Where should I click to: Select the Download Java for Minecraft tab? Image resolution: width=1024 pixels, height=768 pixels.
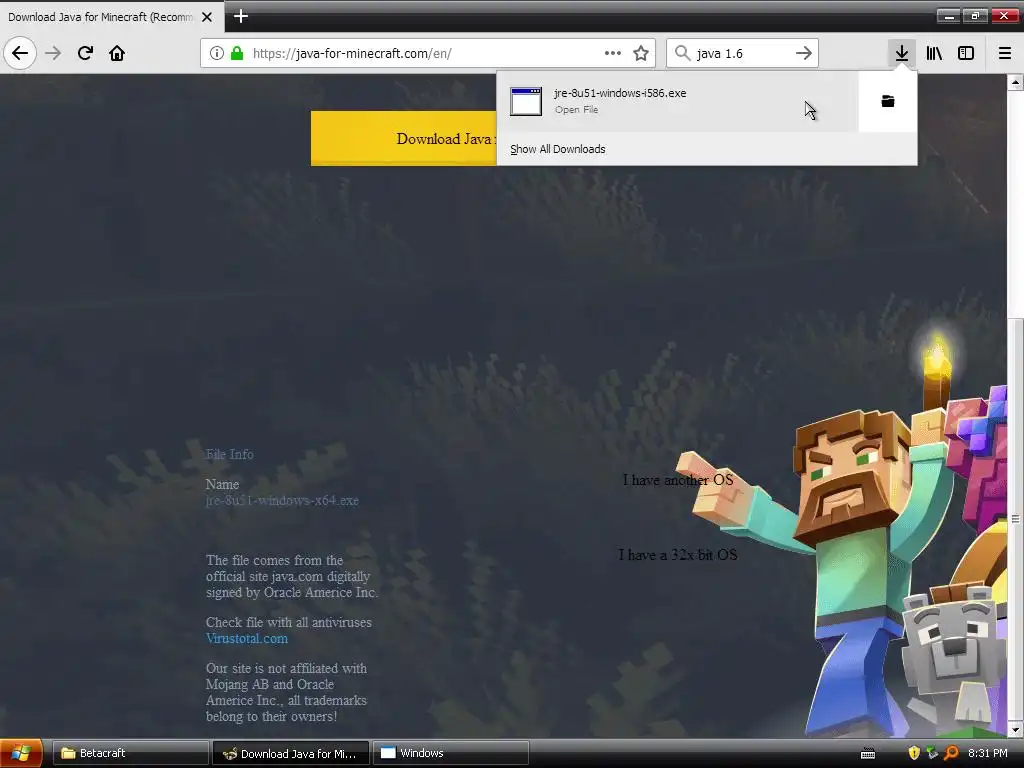112,16
